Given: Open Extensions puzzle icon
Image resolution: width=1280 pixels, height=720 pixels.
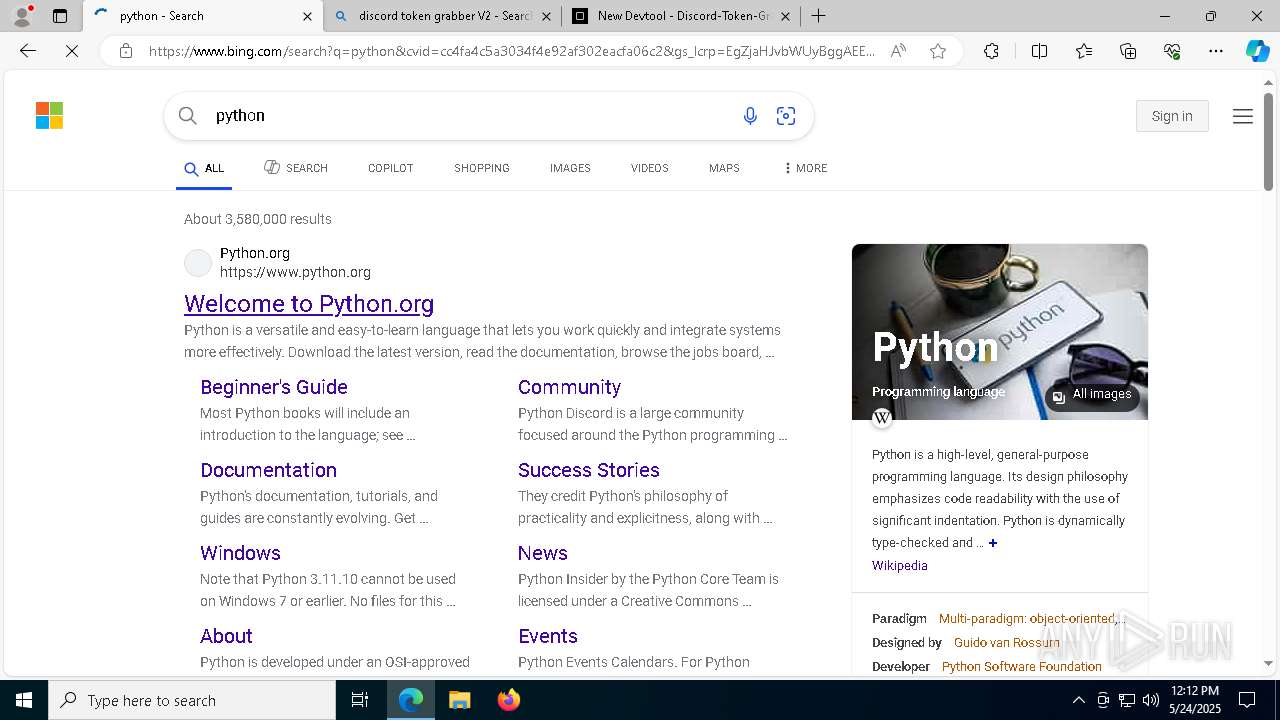Looking at the screenshot, I should point(991,51).
